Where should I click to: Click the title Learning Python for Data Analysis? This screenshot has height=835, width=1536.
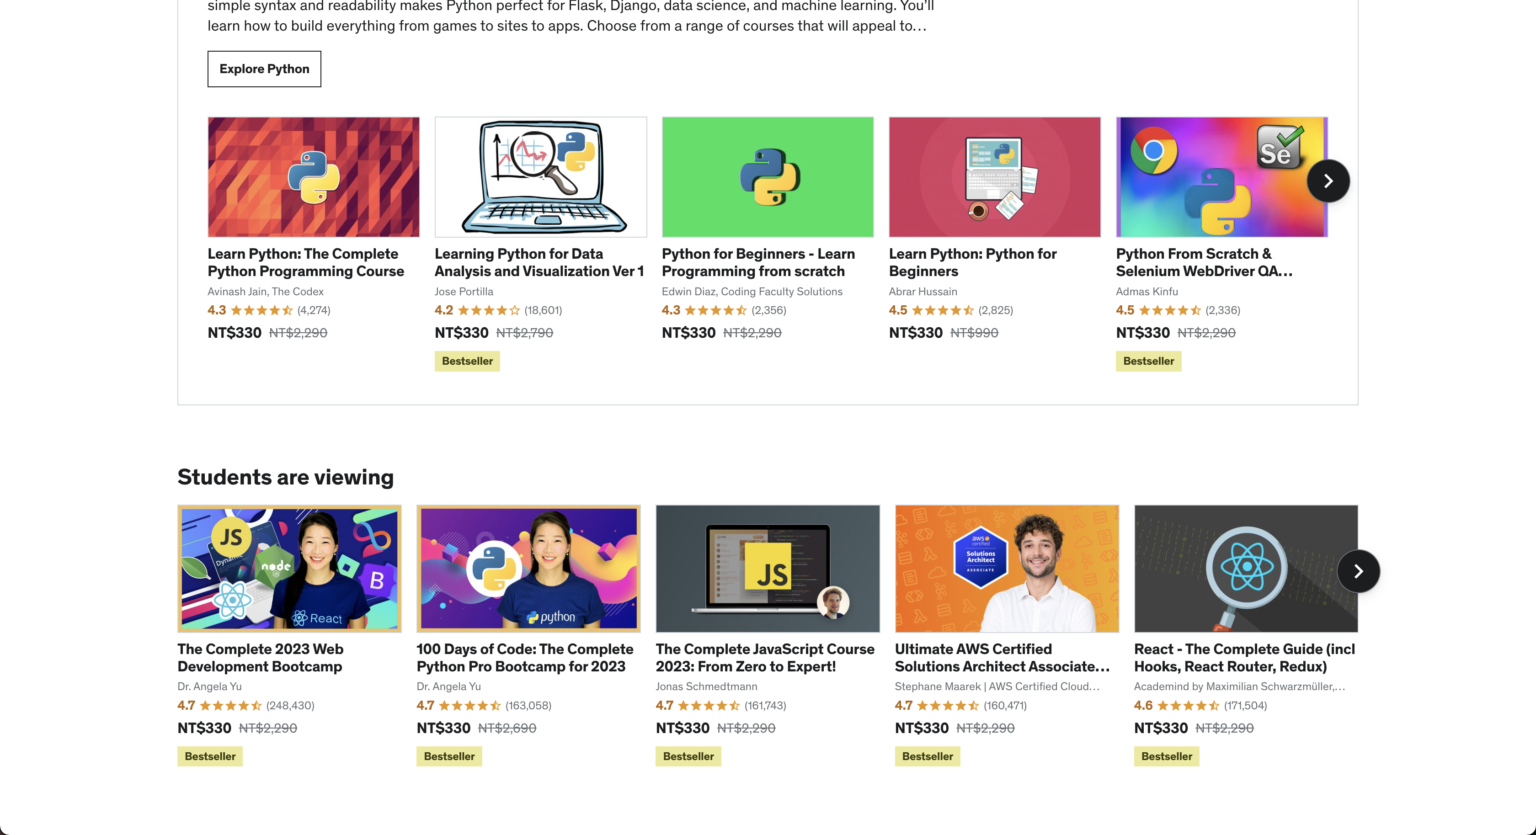coord(539,262)
